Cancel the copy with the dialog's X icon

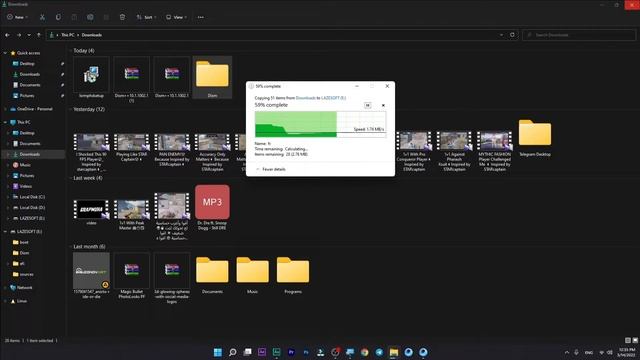tap(383, 105)
